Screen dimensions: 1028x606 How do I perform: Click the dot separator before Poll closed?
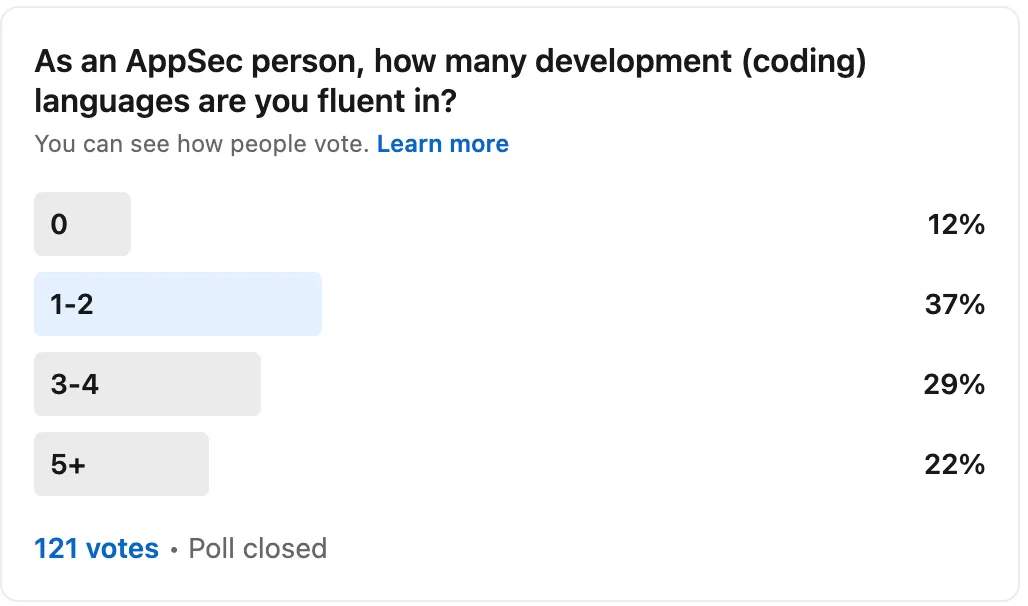point(174,550)
